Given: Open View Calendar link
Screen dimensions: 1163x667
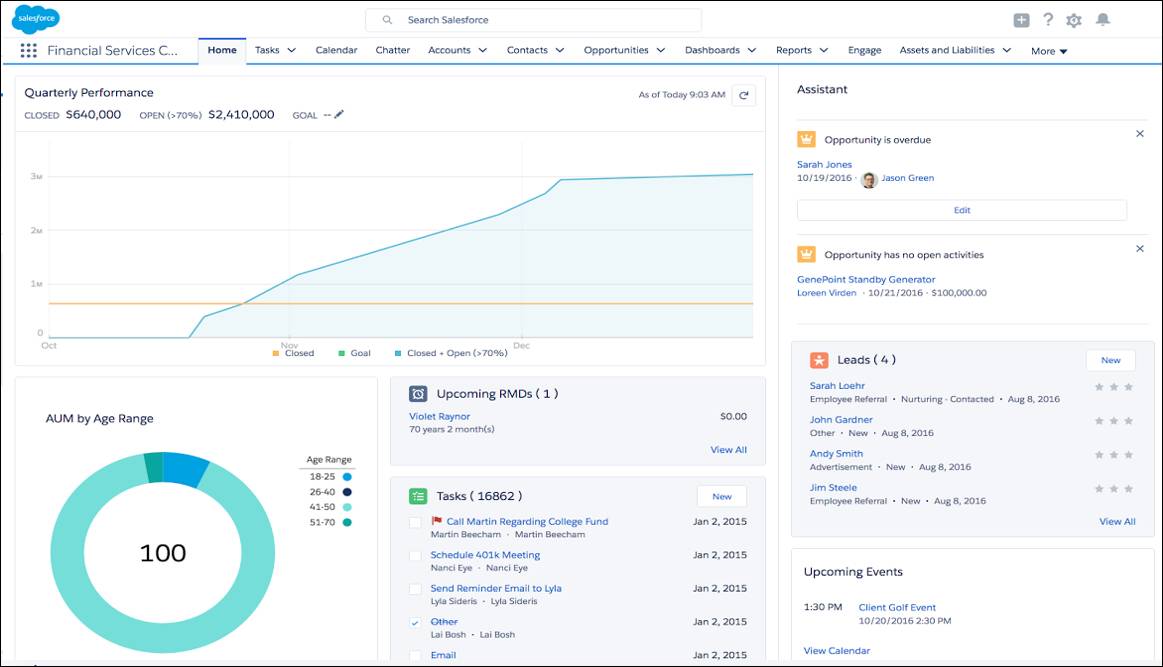Looking at the screenshot, I should (837, 651).
